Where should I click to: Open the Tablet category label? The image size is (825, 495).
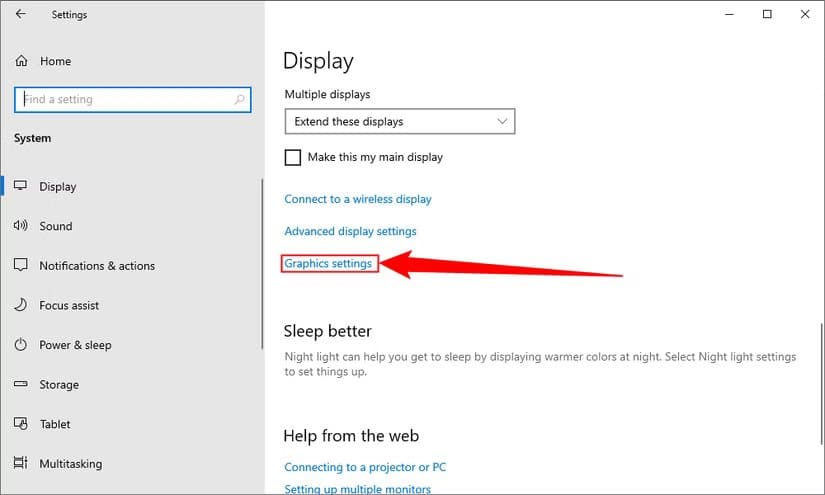point(55,424)
